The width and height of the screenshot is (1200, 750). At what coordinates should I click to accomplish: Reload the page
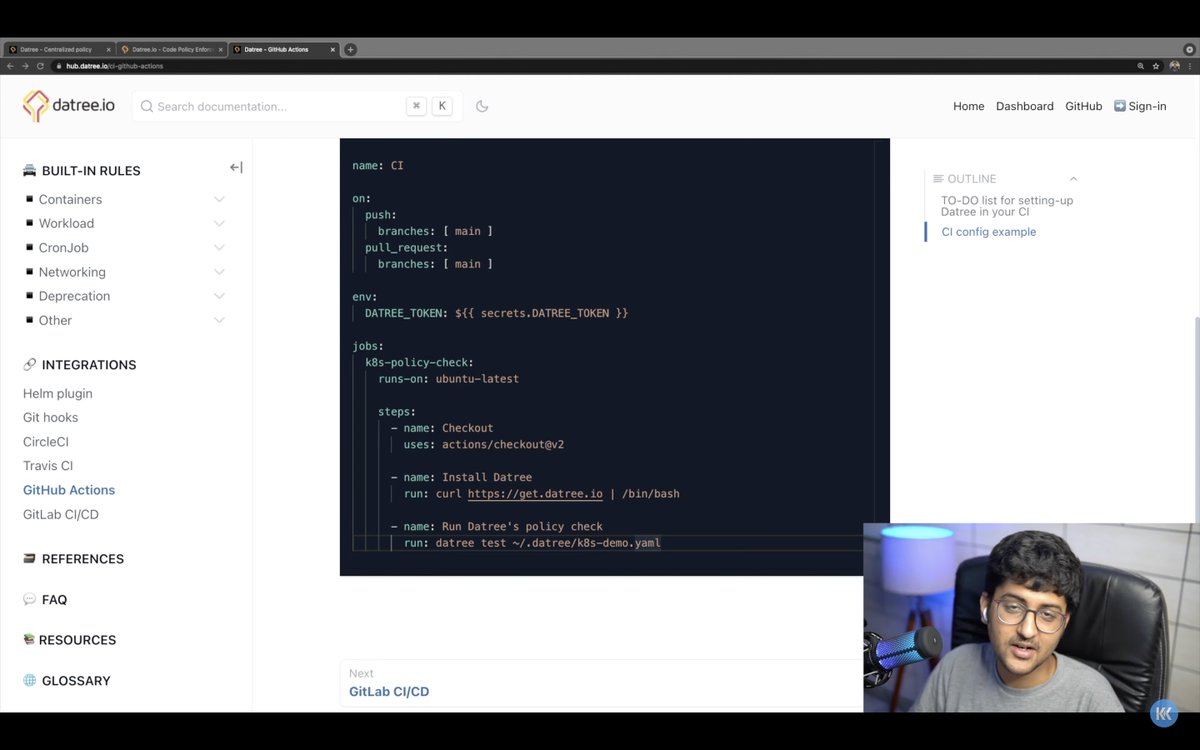coord(40,66)
